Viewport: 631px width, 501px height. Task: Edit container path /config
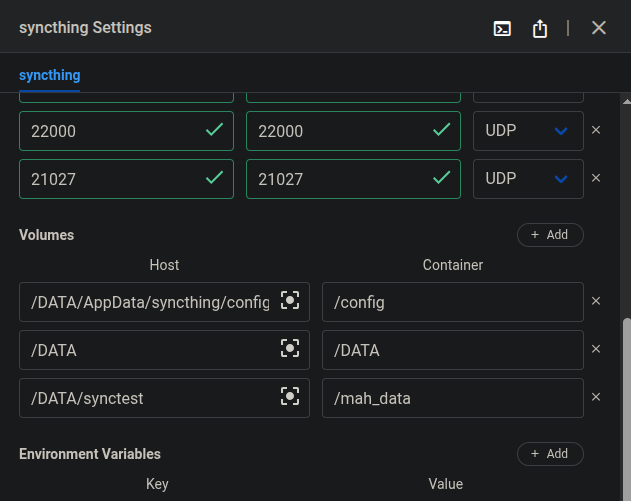click(x=453, y=302)
